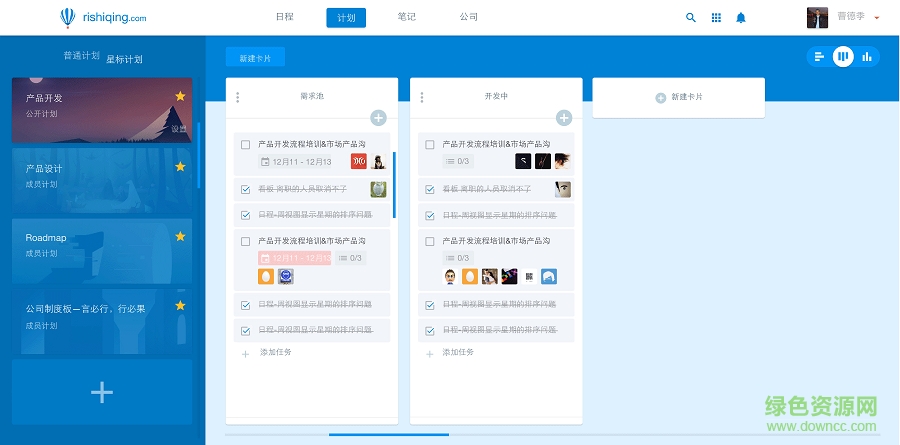Open the 笔记 tab
The height and width of the screenshot is (445, 900).
[x=406, y=17]
